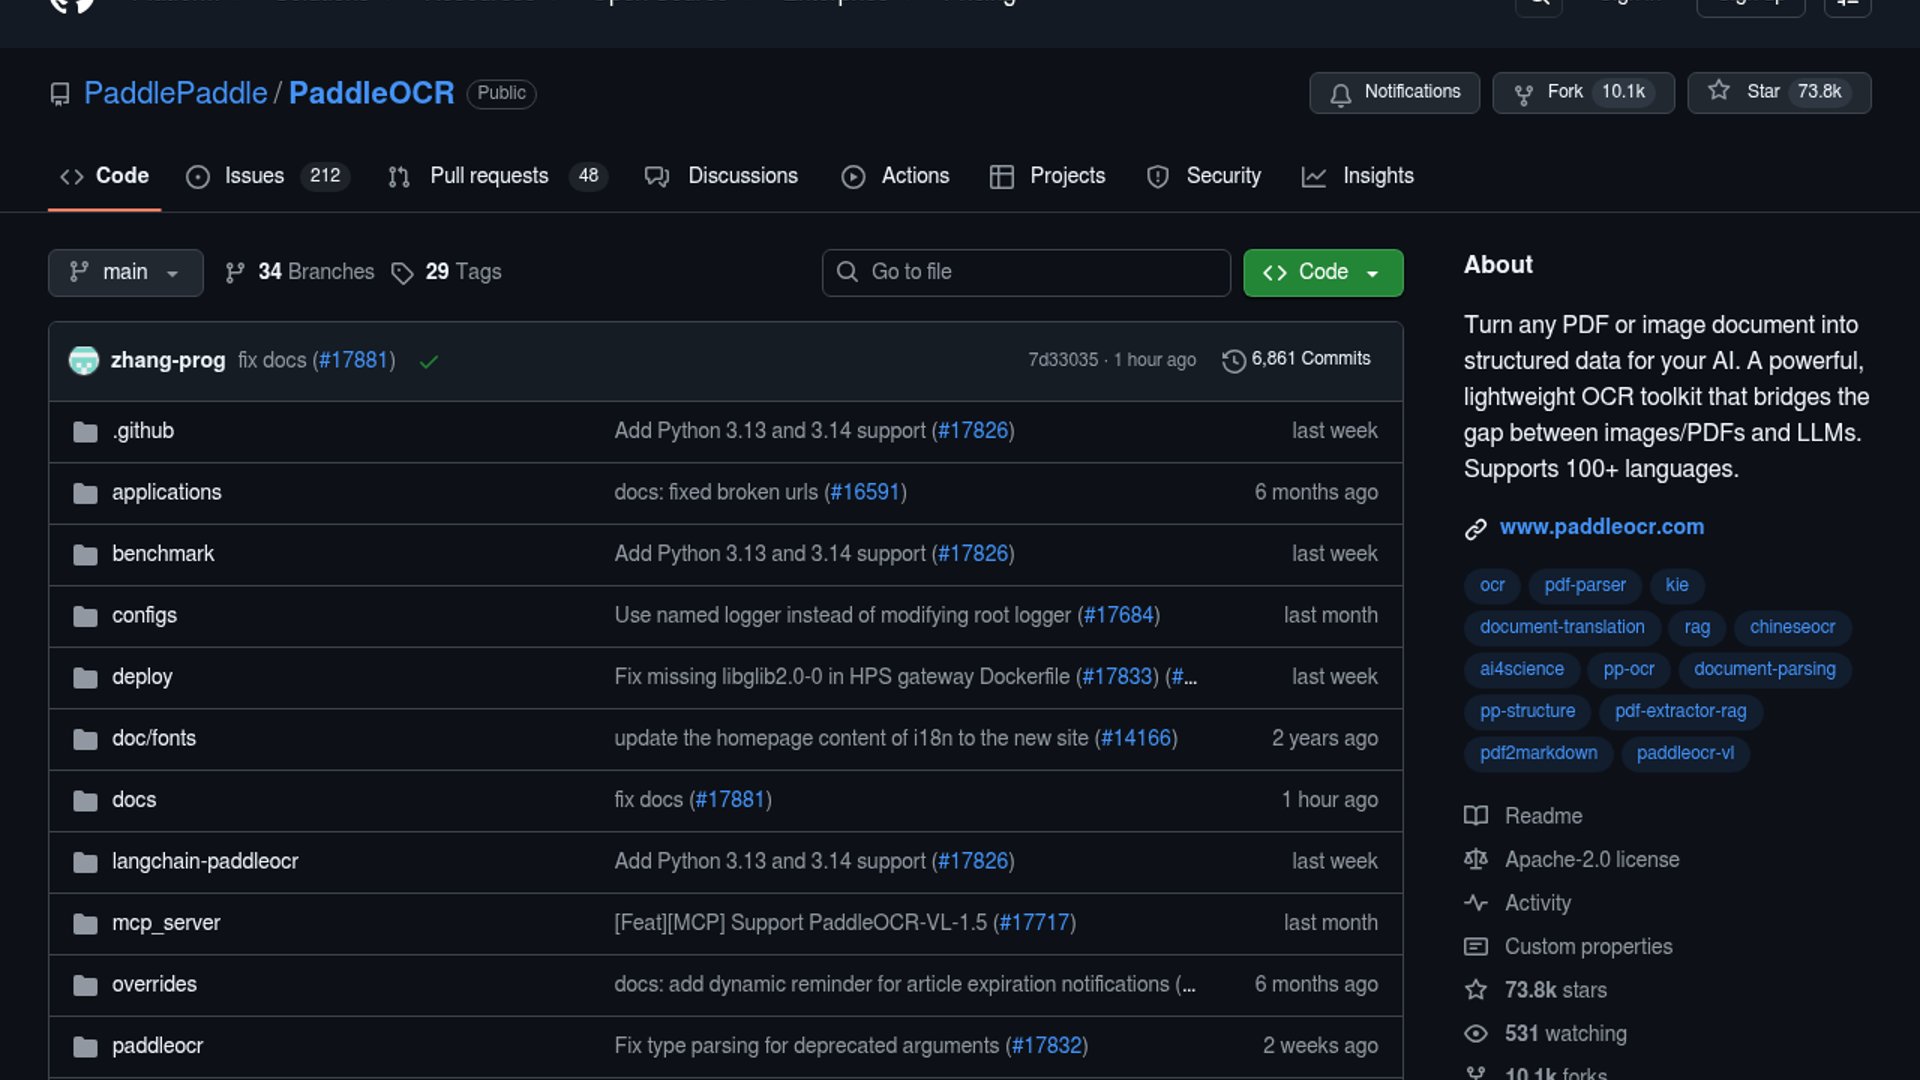Open commit history clock icon
This screenshot has width=1920, height=1080.
tap(1234, 360)
